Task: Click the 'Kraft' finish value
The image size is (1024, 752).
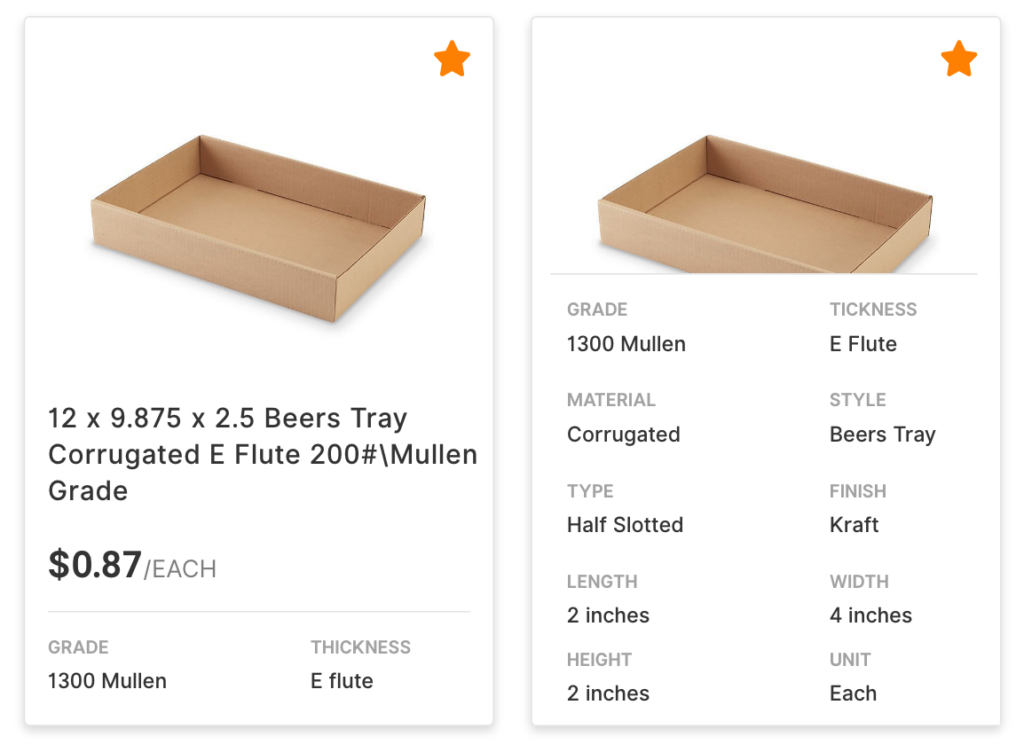Action: pyautogui.click(x=854, y=525)
